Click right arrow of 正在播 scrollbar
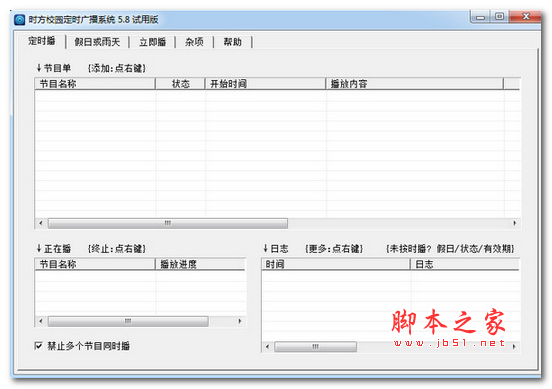Image resolution: width=552 pixels, height=389 pixels. 240,321
